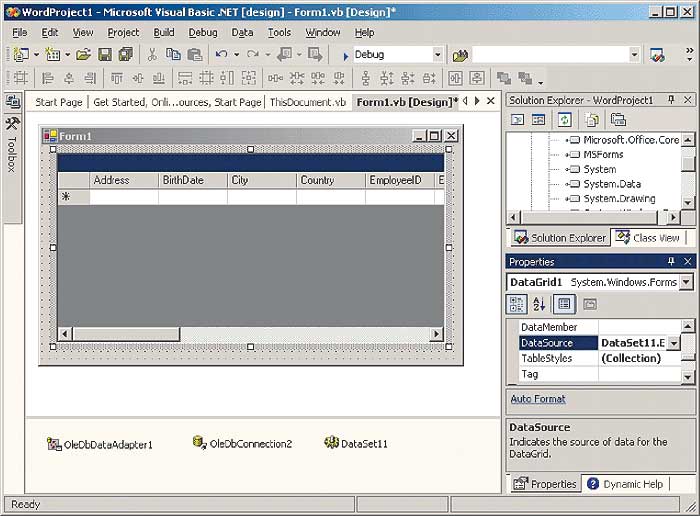Click the Find in Files icon
This screenshot has height=516, width=700.
(x=460, y=55)
